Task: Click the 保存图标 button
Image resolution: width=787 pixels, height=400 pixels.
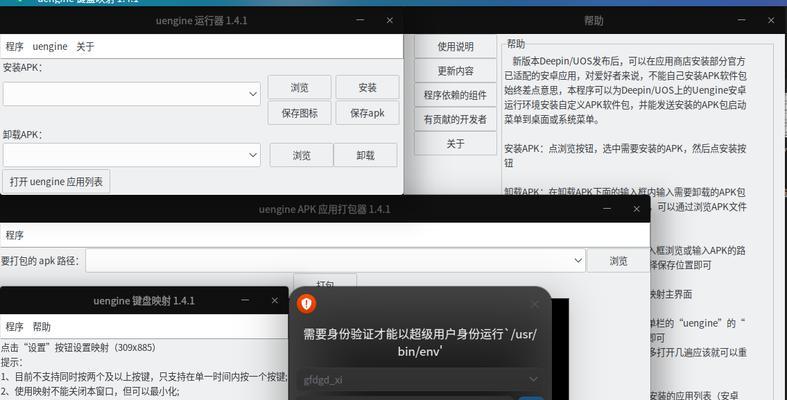Action: click(300, 113)
